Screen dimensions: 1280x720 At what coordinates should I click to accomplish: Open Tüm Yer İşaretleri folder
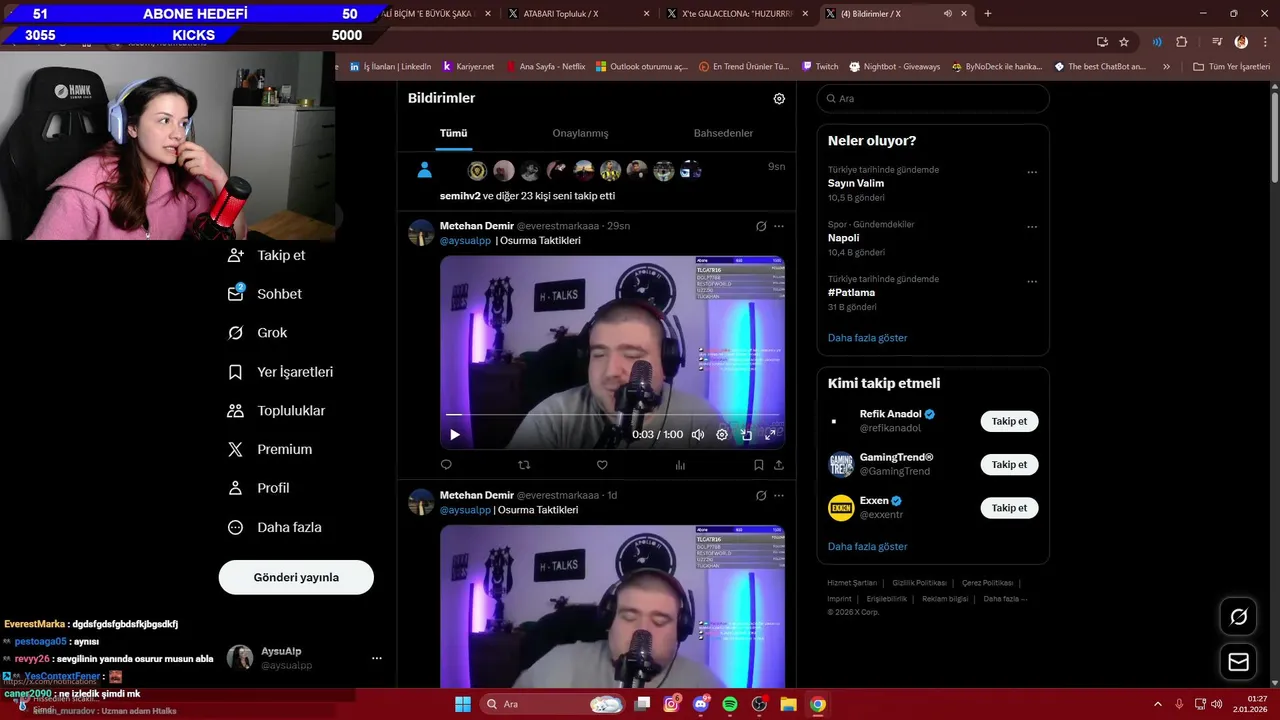[x=1232, y=67]
